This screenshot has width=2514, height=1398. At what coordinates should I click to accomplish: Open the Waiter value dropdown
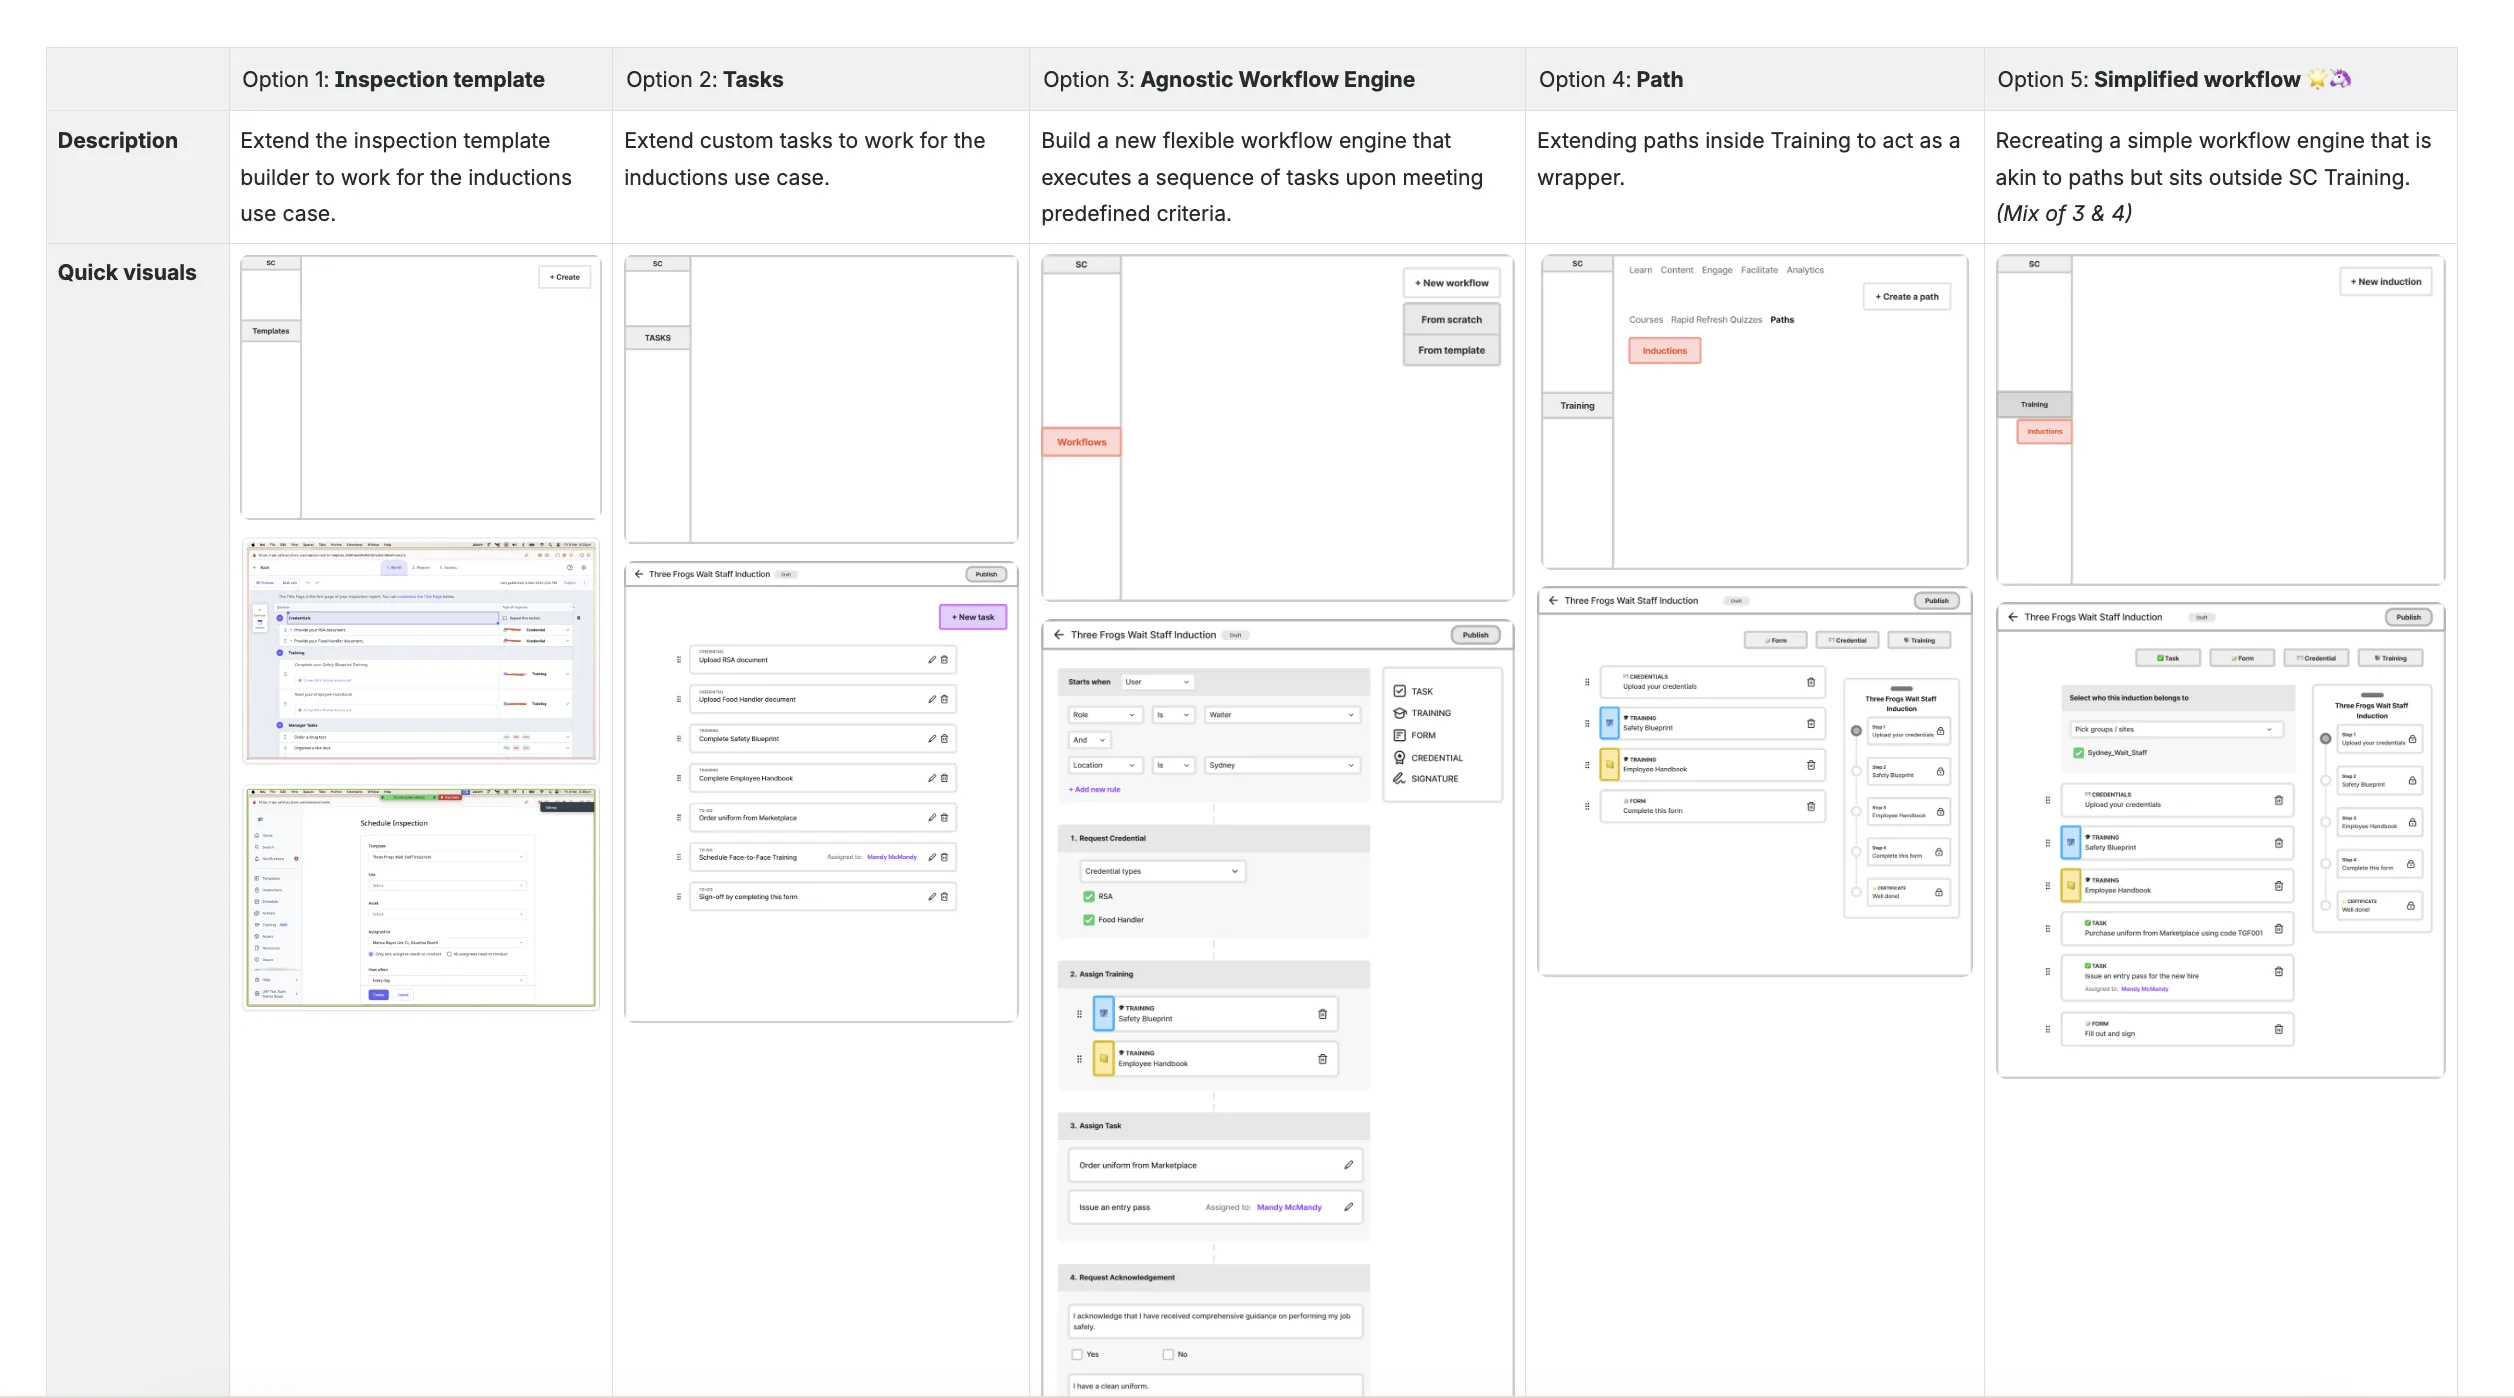point(1282,716)
